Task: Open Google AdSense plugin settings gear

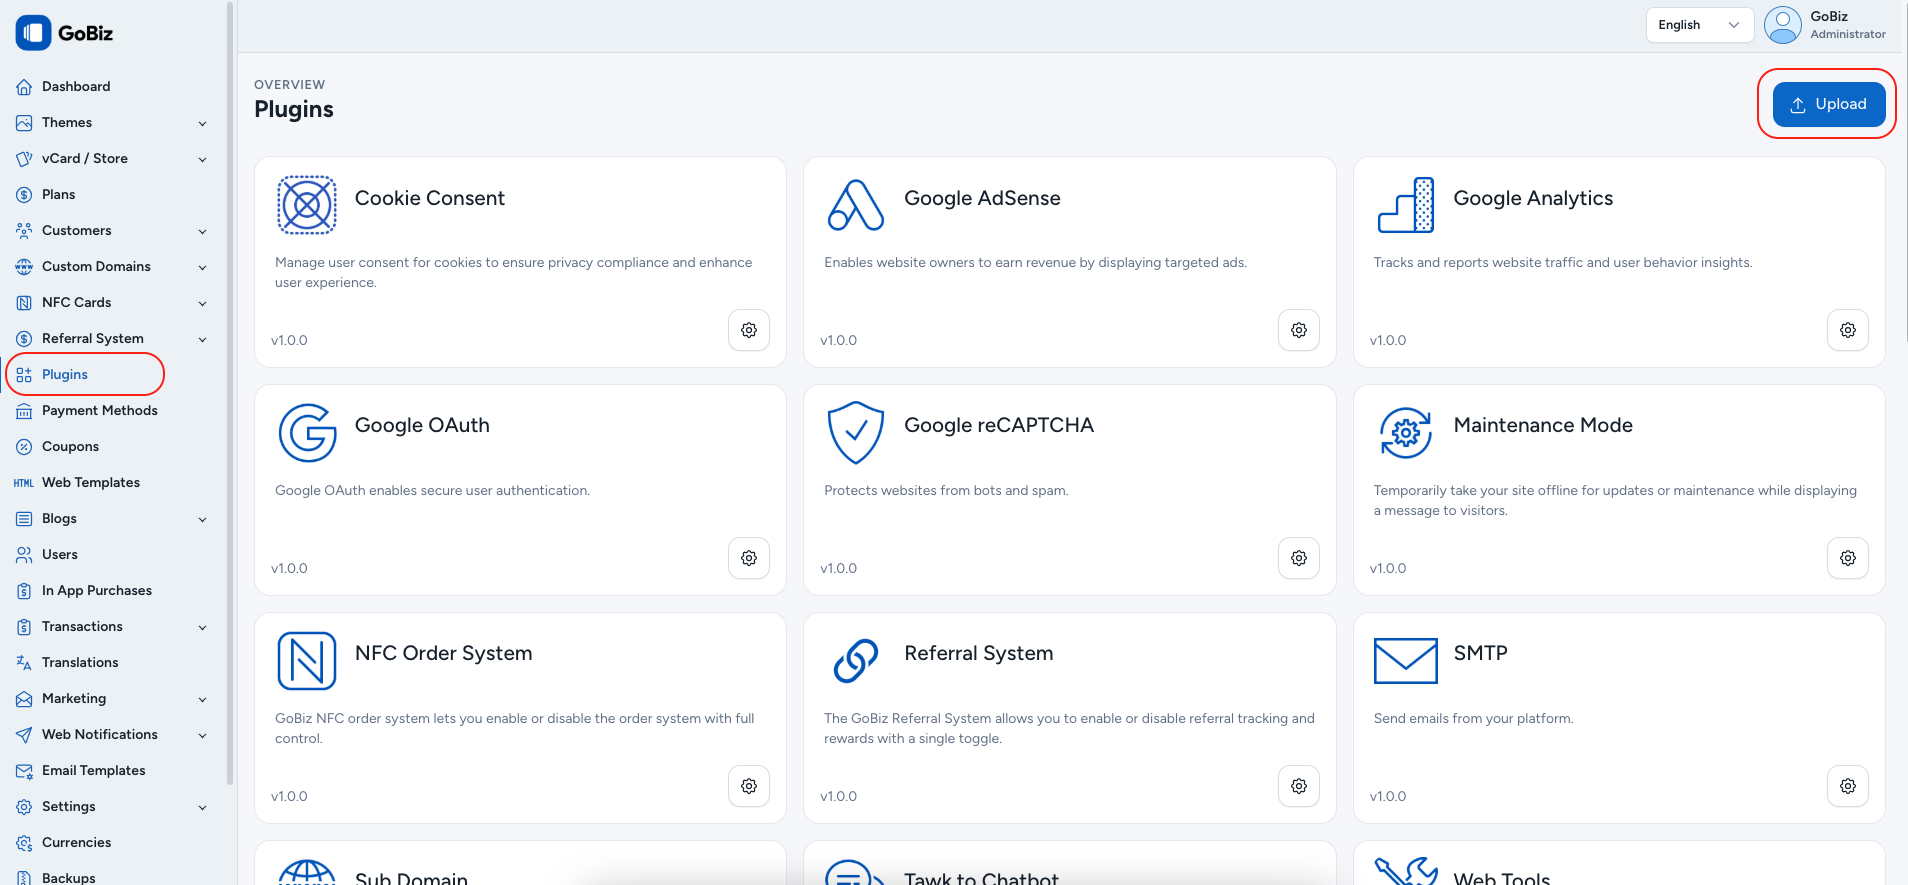Action: click(x=1298, y=330)
